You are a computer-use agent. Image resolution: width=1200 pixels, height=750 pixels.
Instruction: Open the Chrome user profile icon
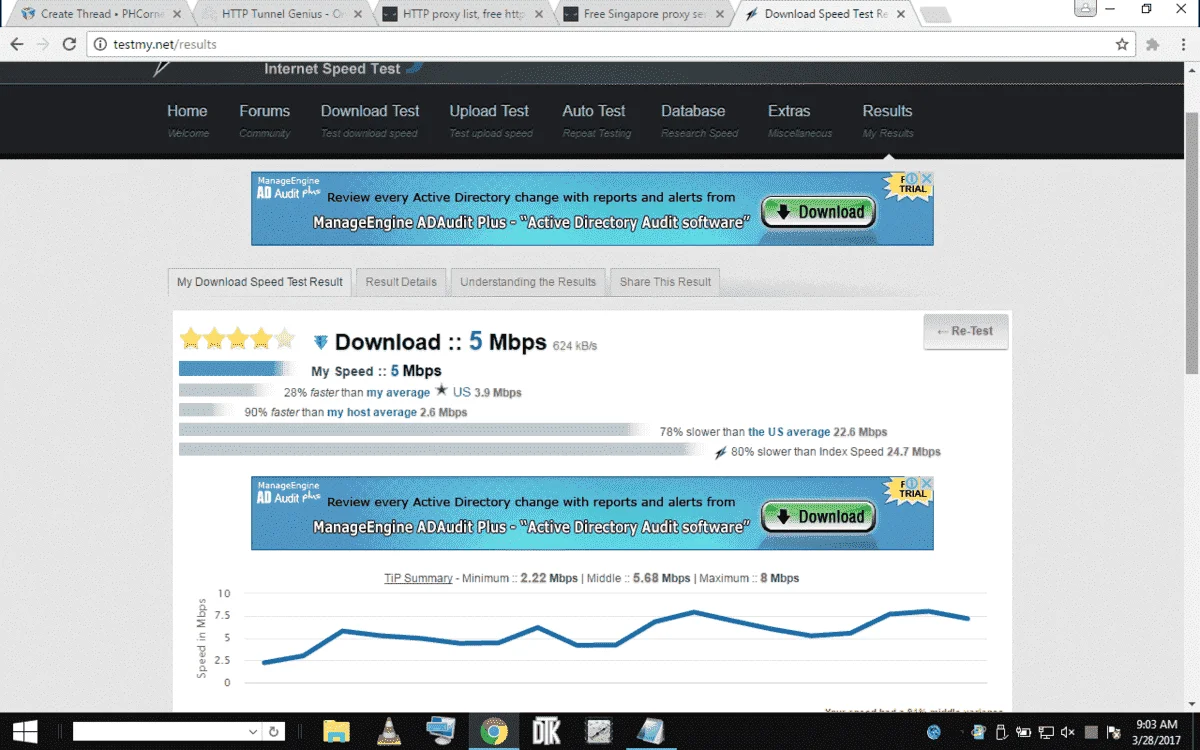[x=1086, y=9]
